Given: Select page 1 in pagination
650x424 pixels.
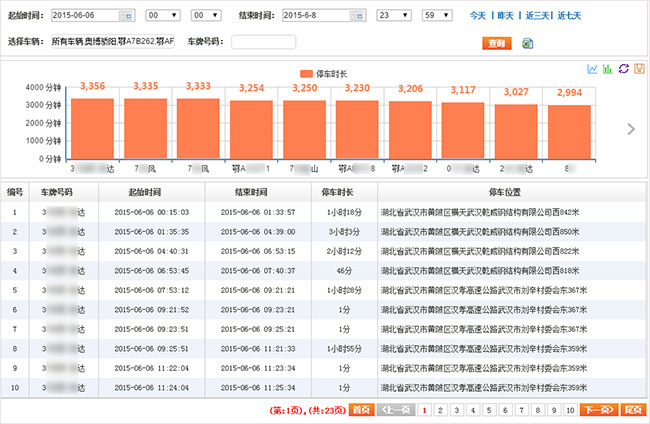Looking at the screenshot, I should tap(424, 410).
